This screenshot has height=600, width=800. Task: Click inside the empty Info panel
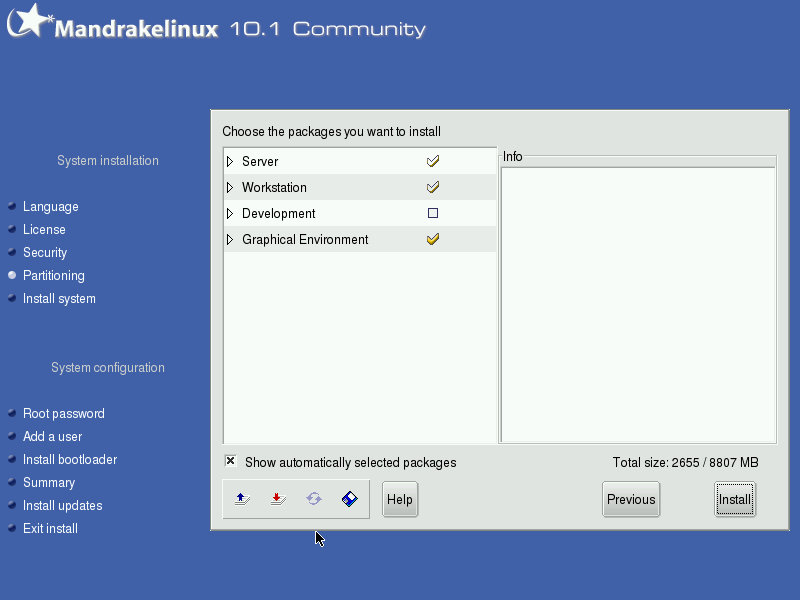[638, 305]
